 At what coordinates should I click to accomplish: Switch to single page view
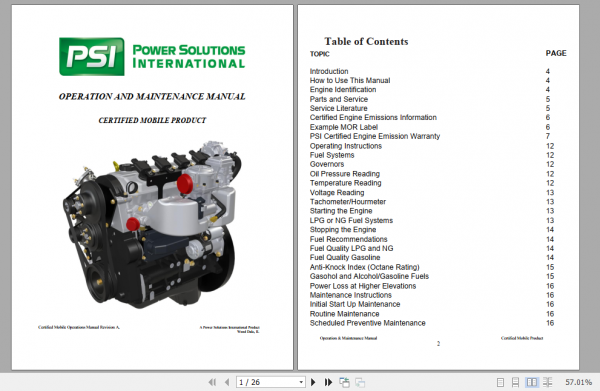[x=500, y=382]
